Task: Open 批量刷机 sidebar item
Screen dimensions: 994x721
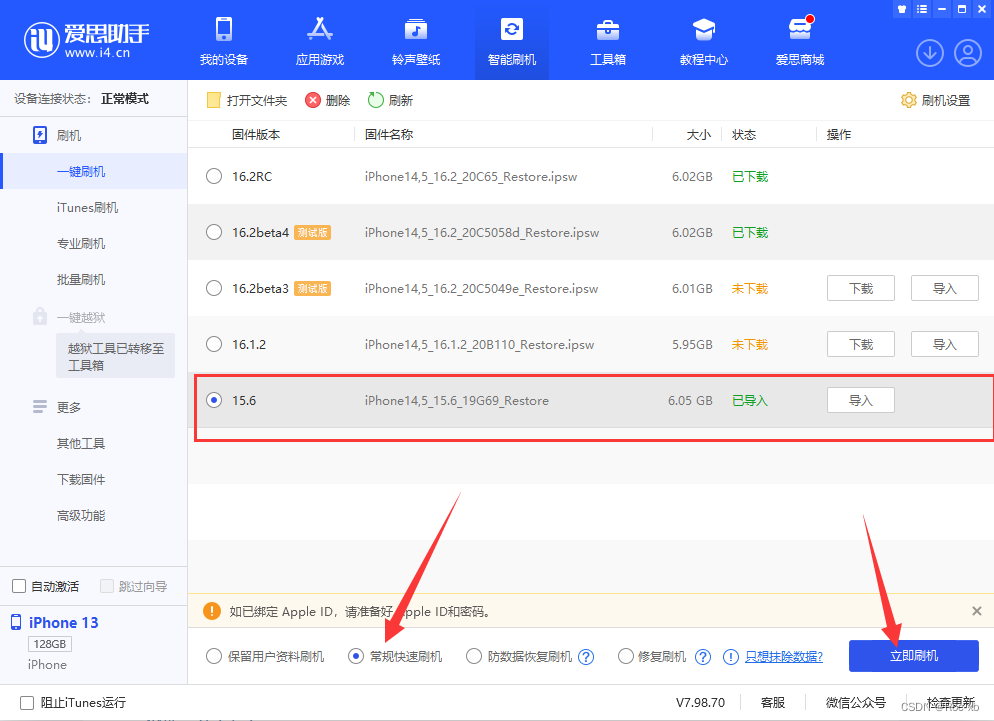Action: 81,280
